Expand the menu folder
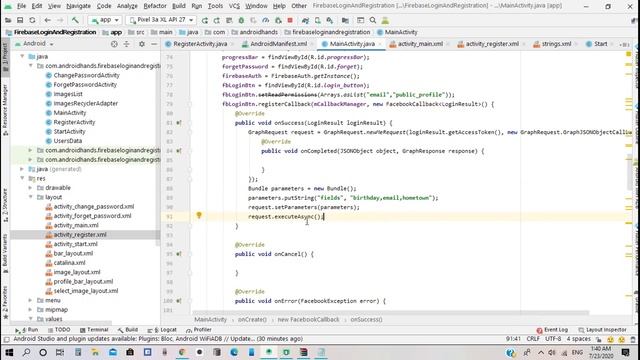 click(30, 300)
